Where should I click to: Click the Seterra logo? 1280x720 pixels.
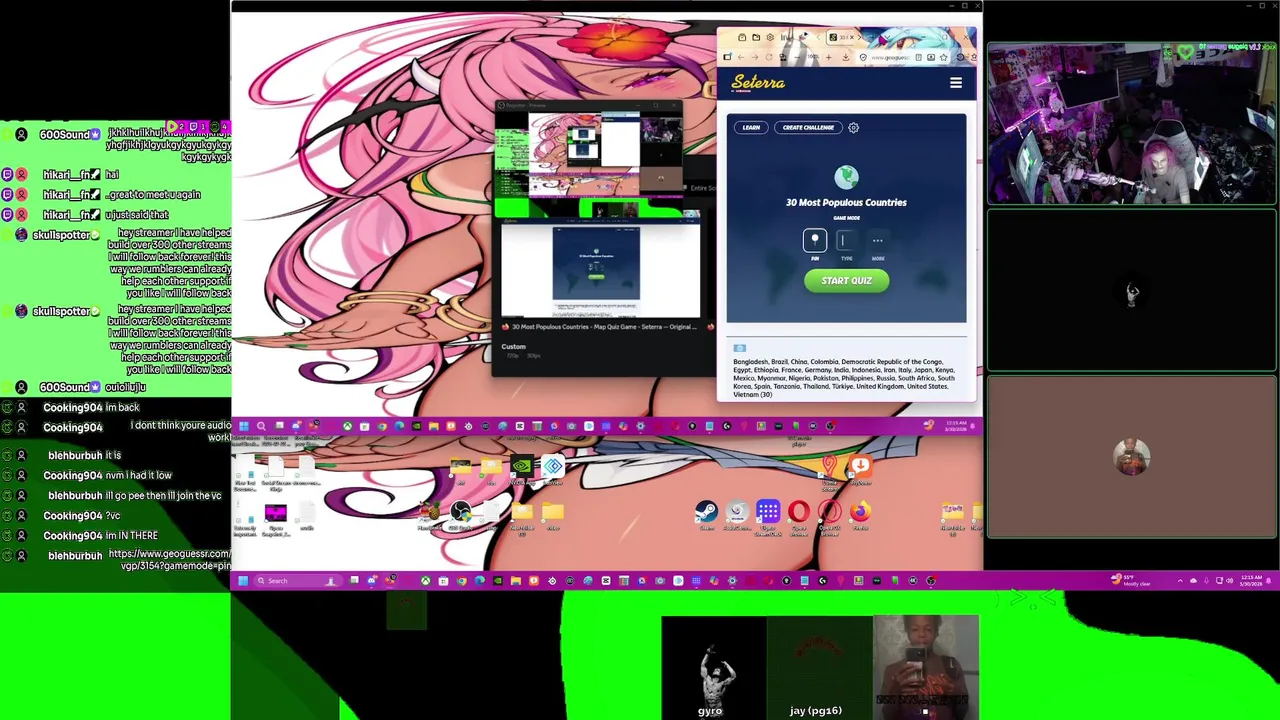[758, 83]
